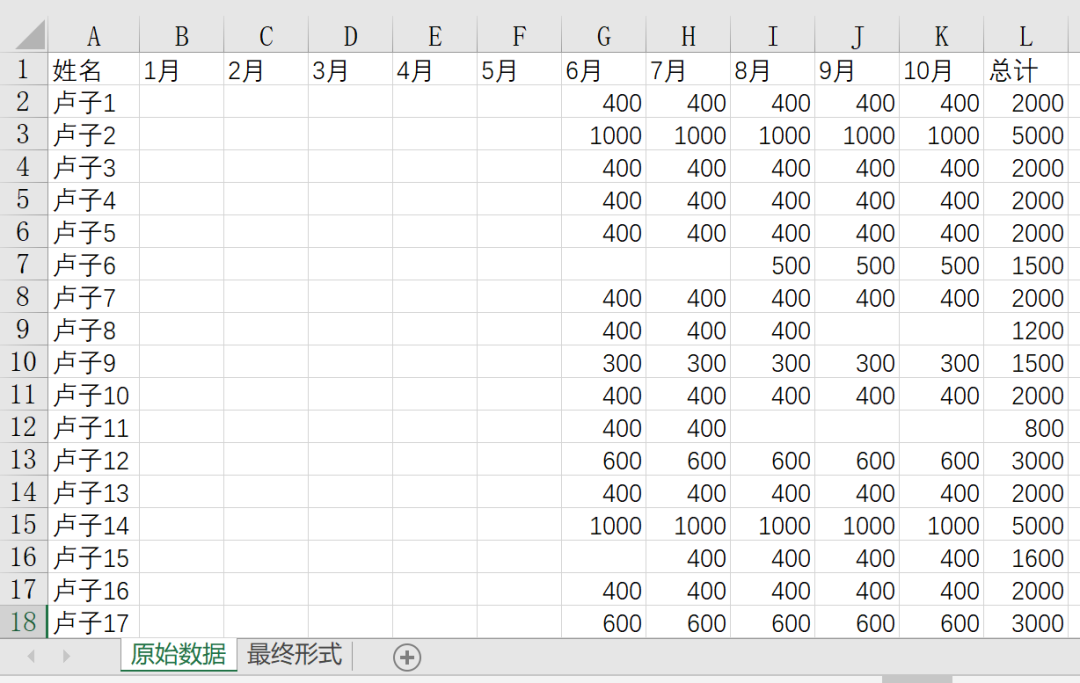This screenshot has width=1080, height=683.
Task: Click the right sheet navigation arrow
Action: (x=65, y=656)
